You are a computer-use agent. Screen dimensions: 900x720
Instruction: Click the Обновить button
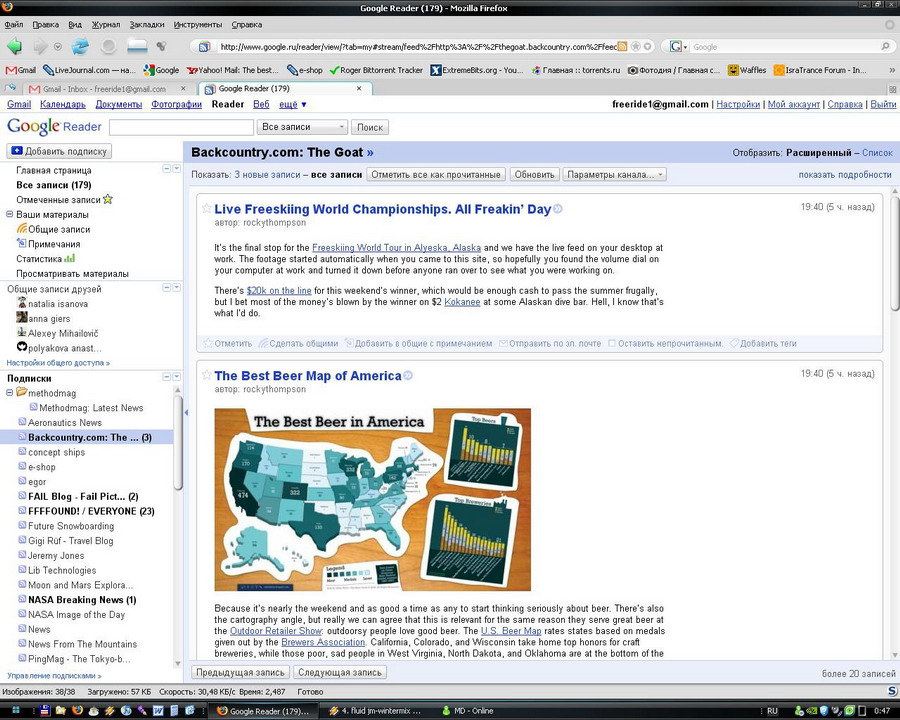pos(534,175)
